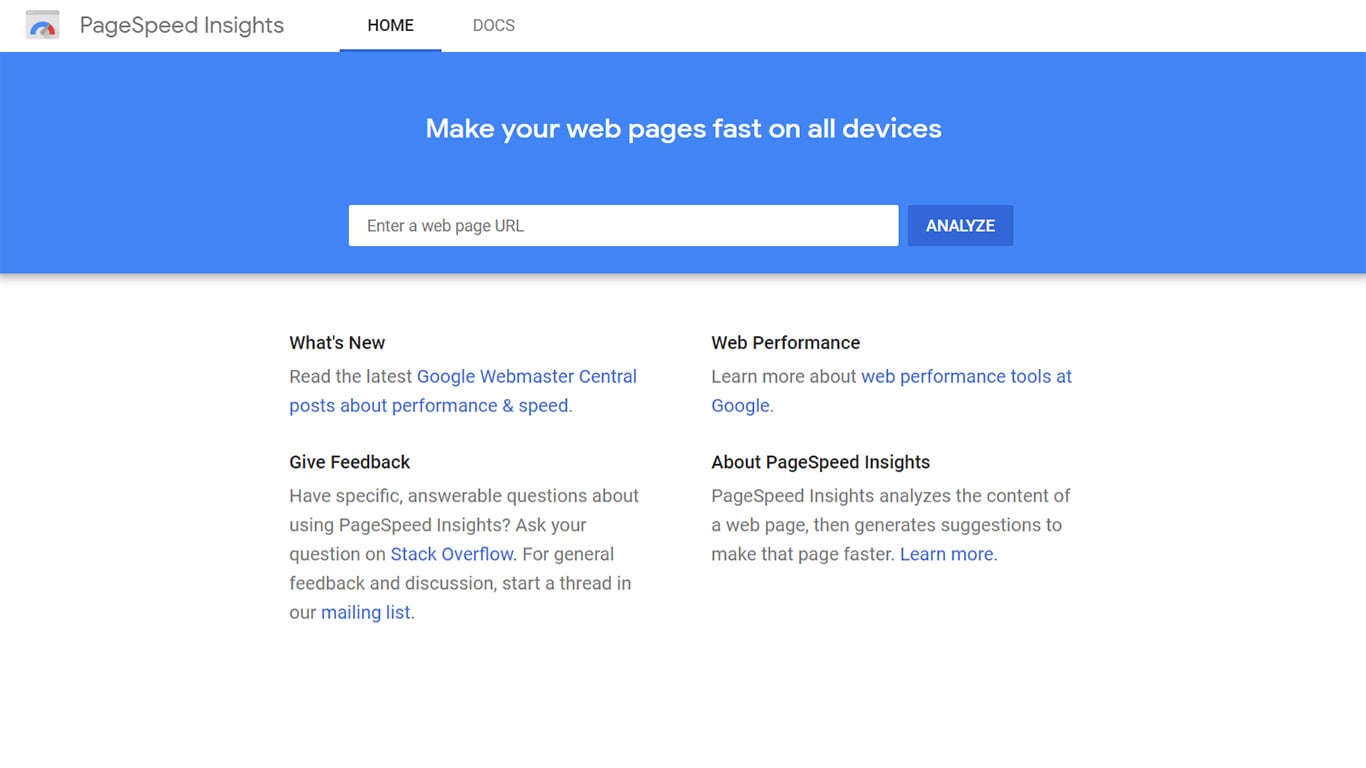Click the ANALYZE button
Viewport: 1366px width, 768px height.
[960, 226]
